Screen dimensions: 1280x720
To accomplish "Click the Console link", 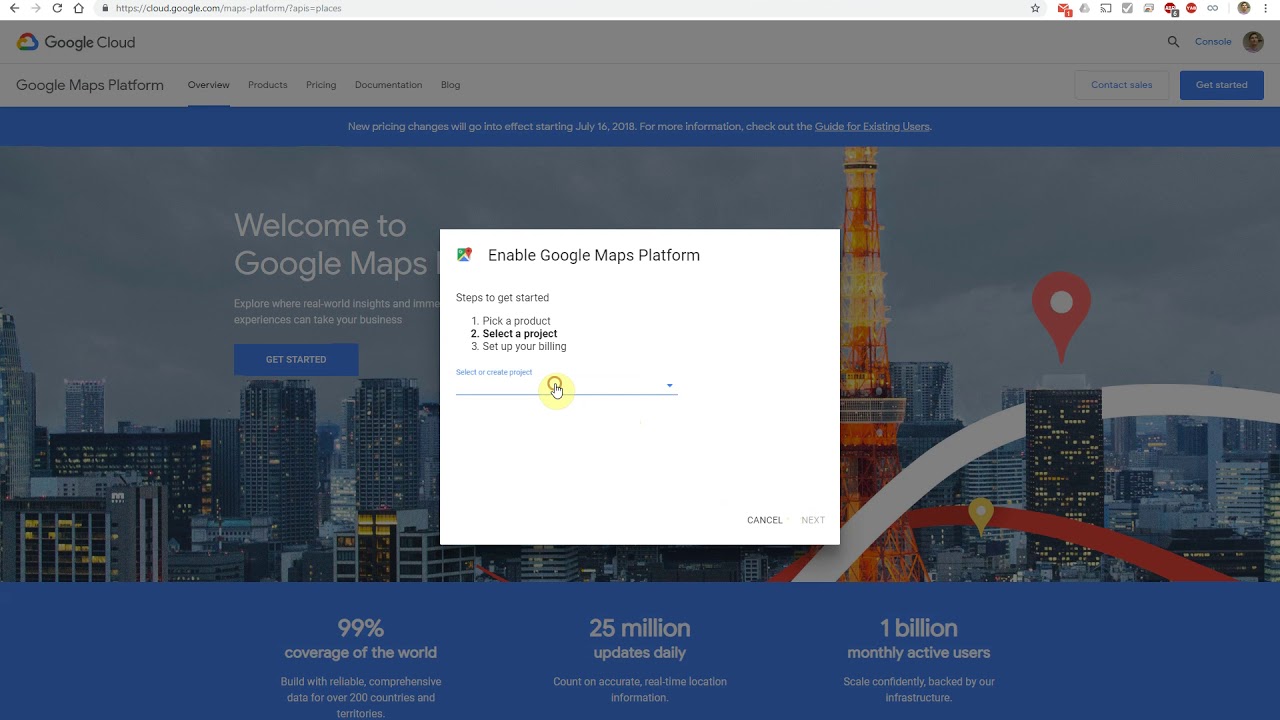I will 1213,42.
